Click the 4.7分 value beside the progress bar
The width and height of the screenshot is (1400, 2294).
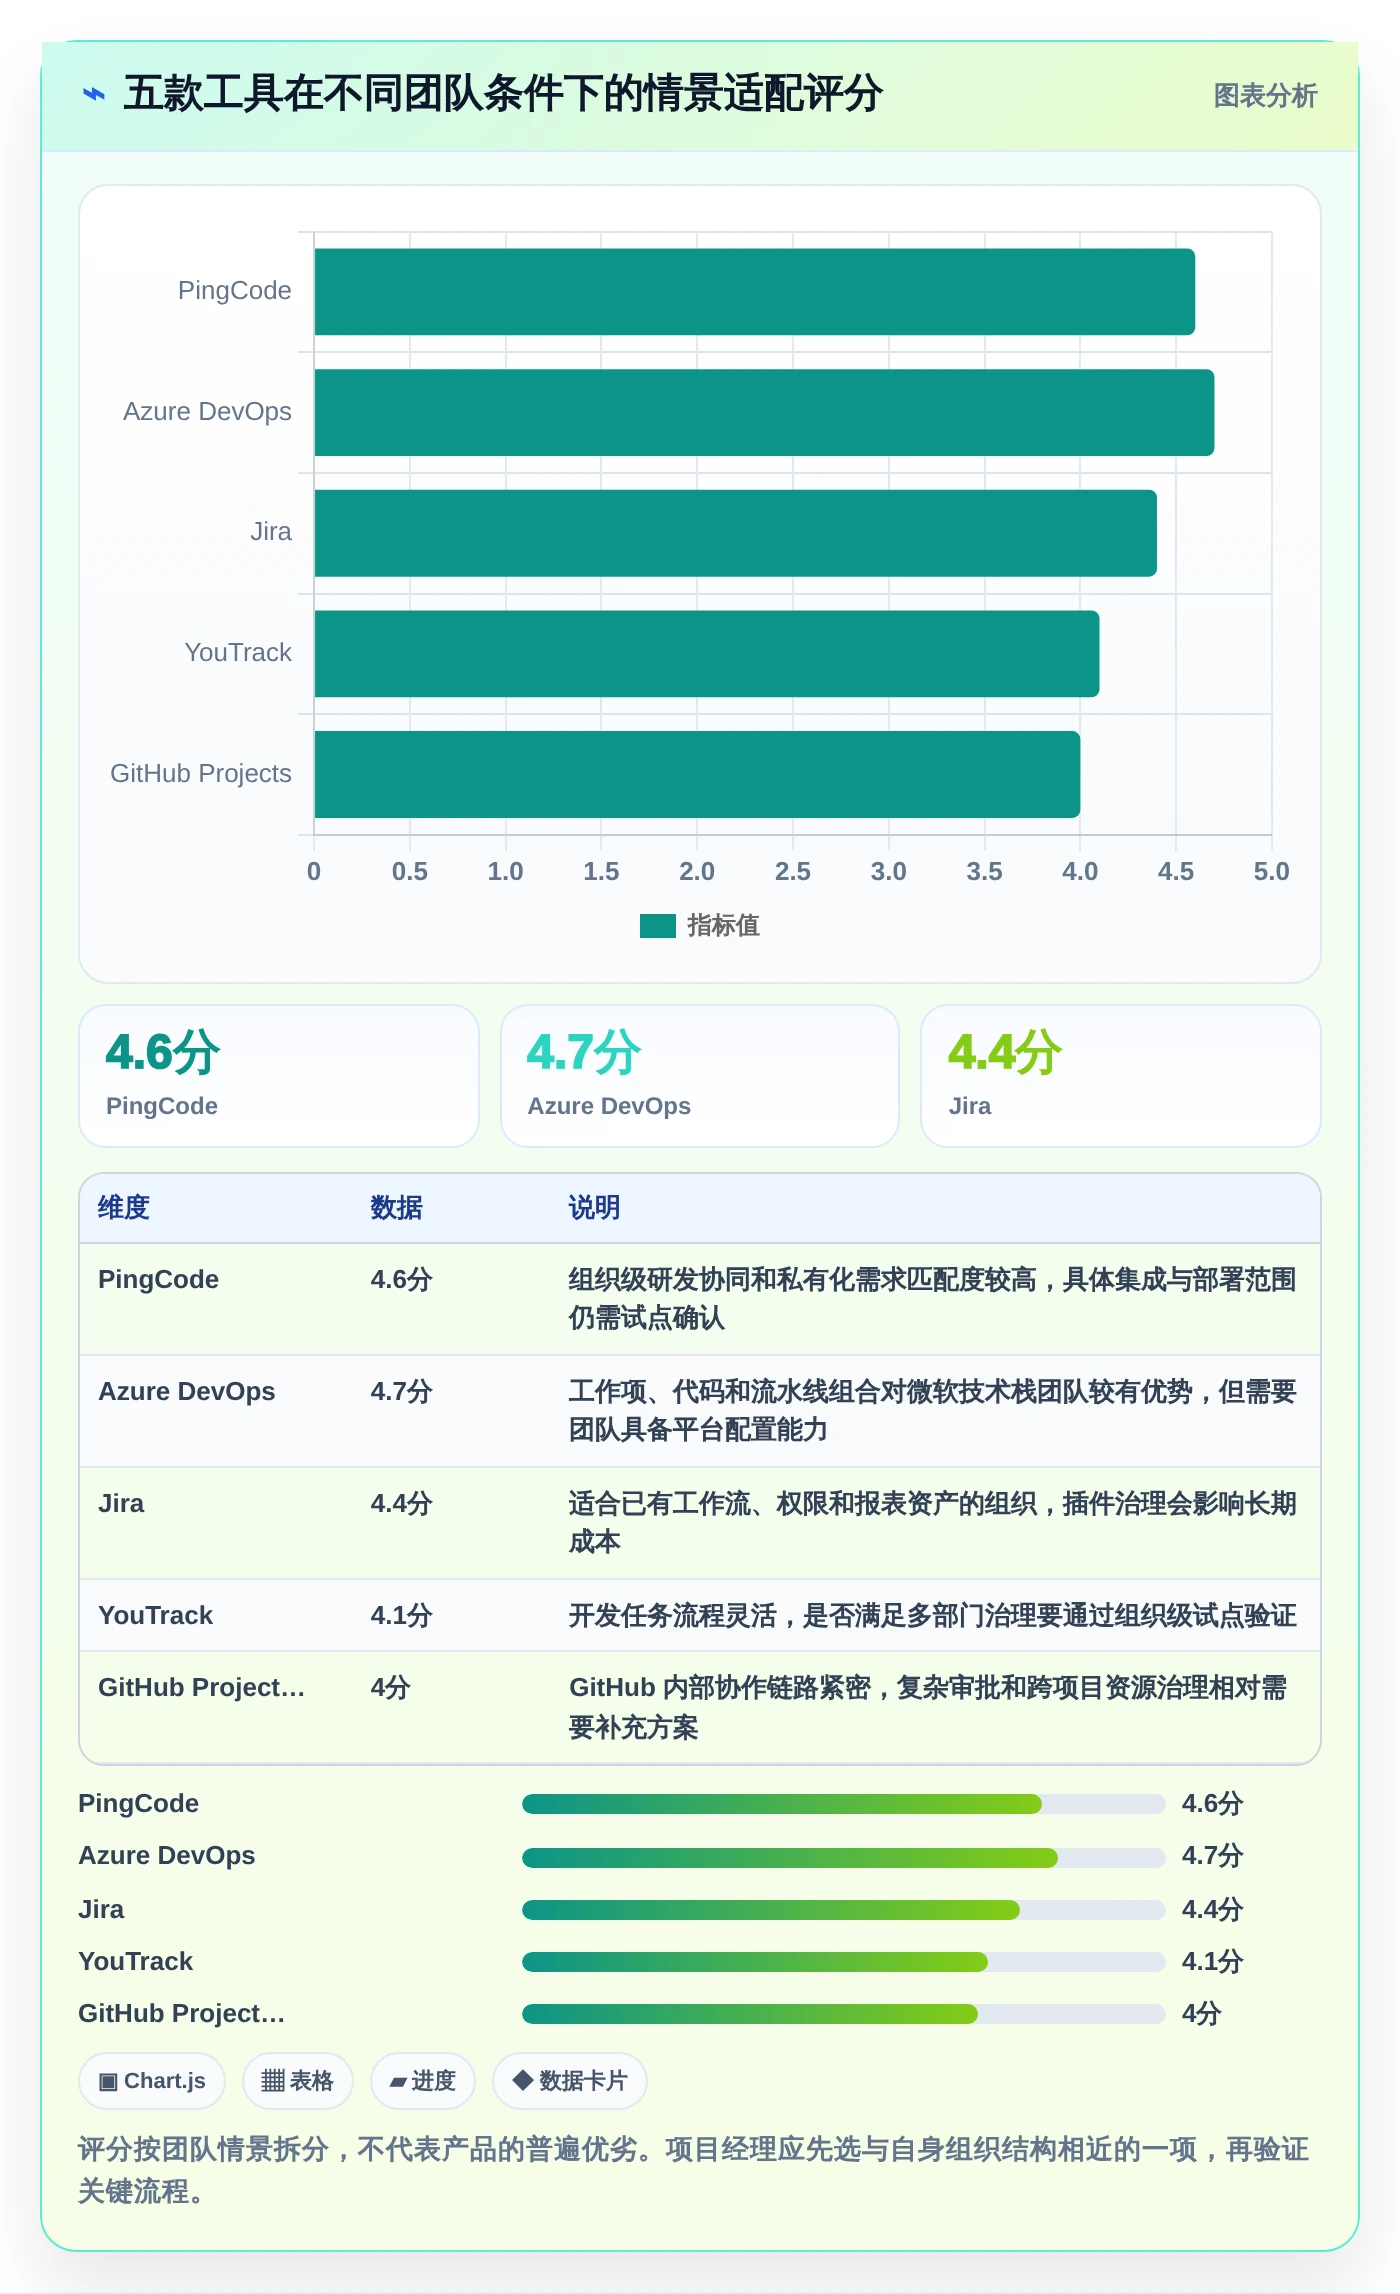pos(1212,1856)
